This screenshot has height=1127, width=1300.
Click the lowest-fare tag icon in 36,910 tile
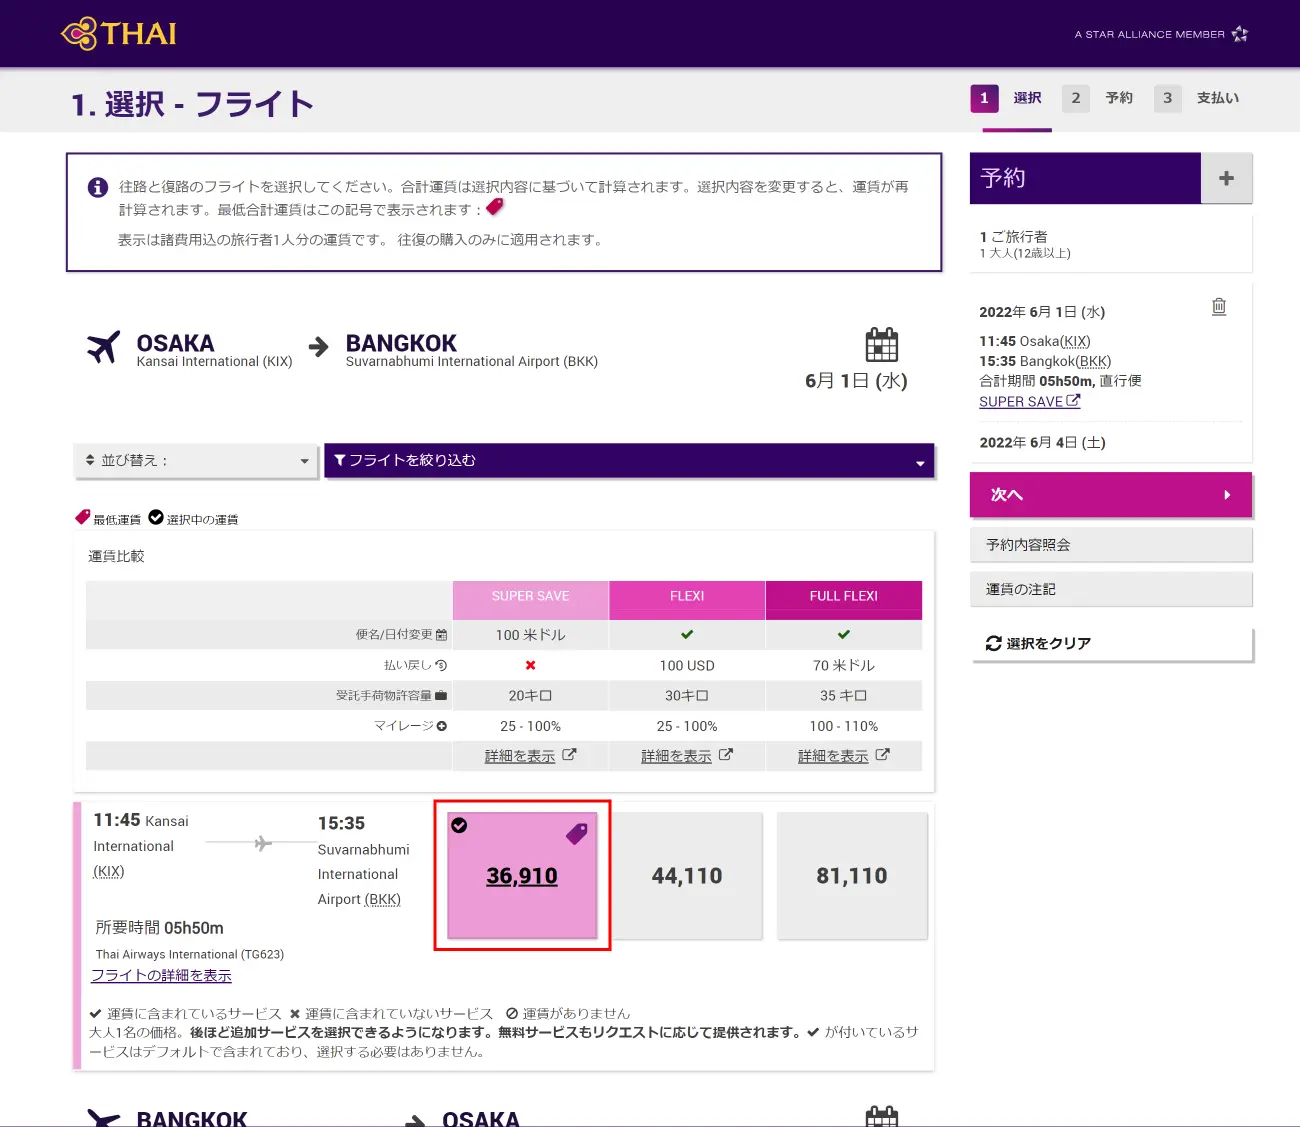(x=577, y=833)
